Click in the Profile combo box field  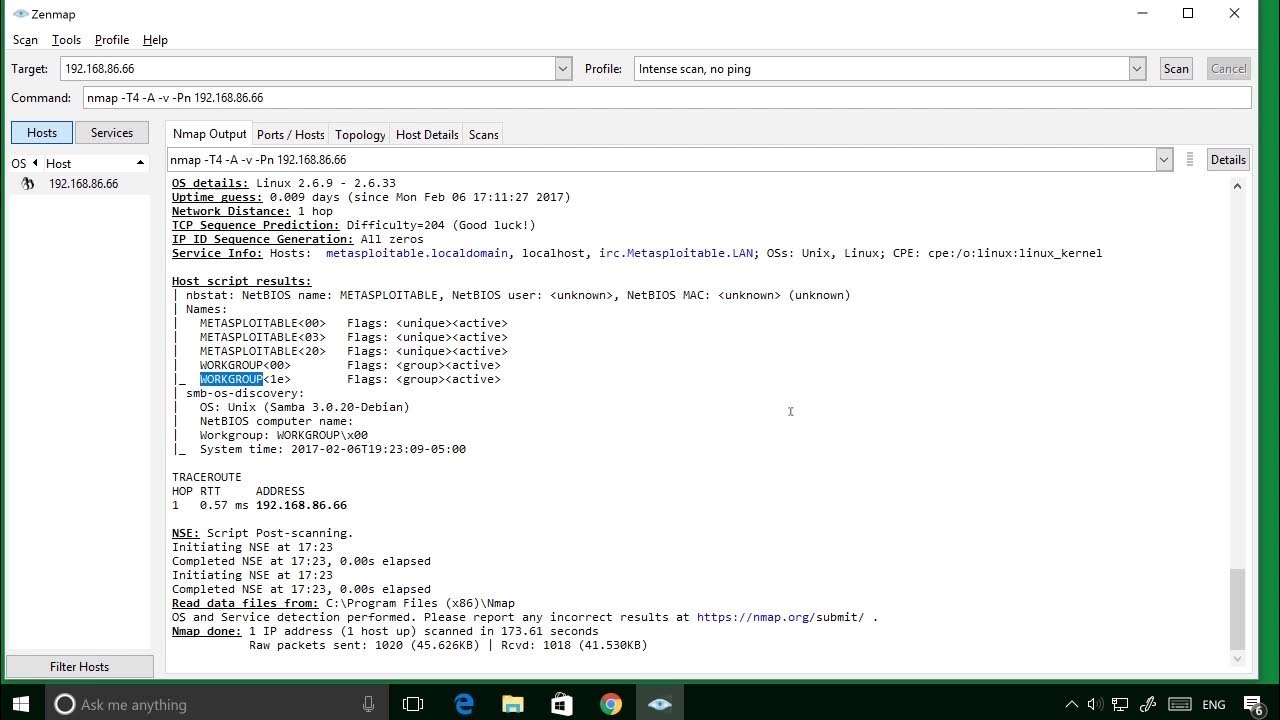click(x=882, y=69)
